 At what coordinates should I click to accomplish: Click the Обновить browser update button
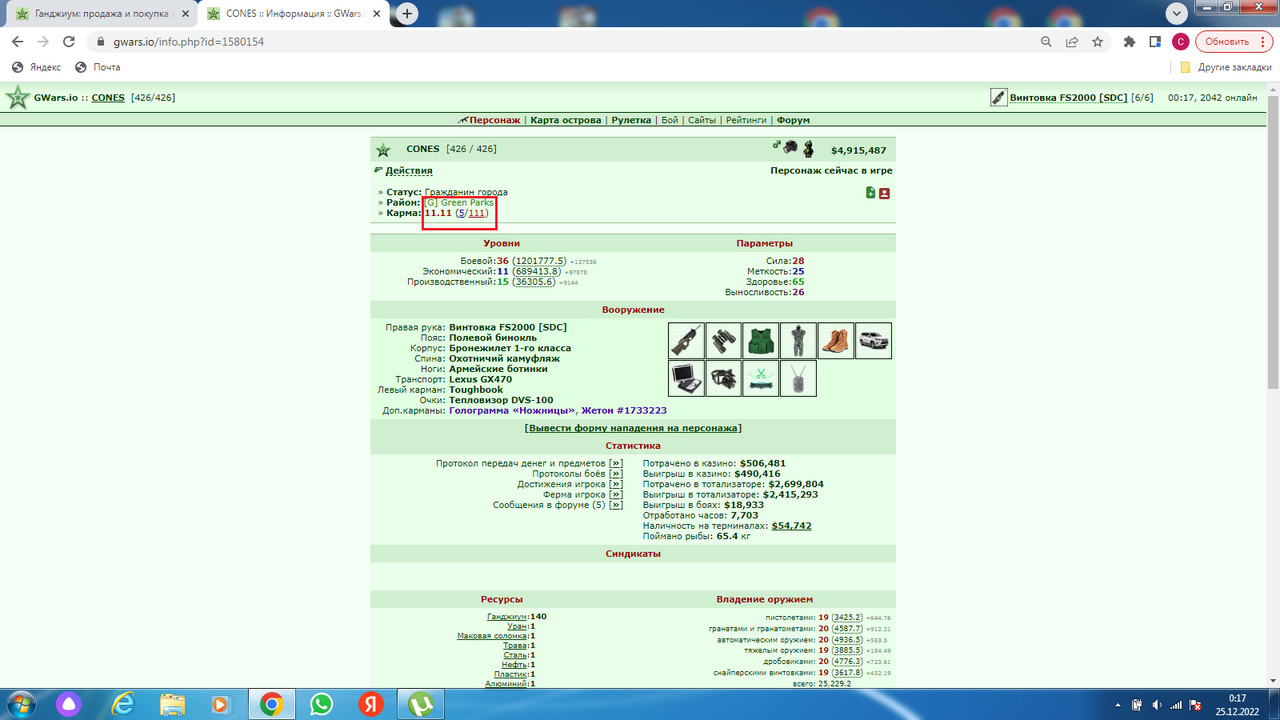pos(1227,42)
